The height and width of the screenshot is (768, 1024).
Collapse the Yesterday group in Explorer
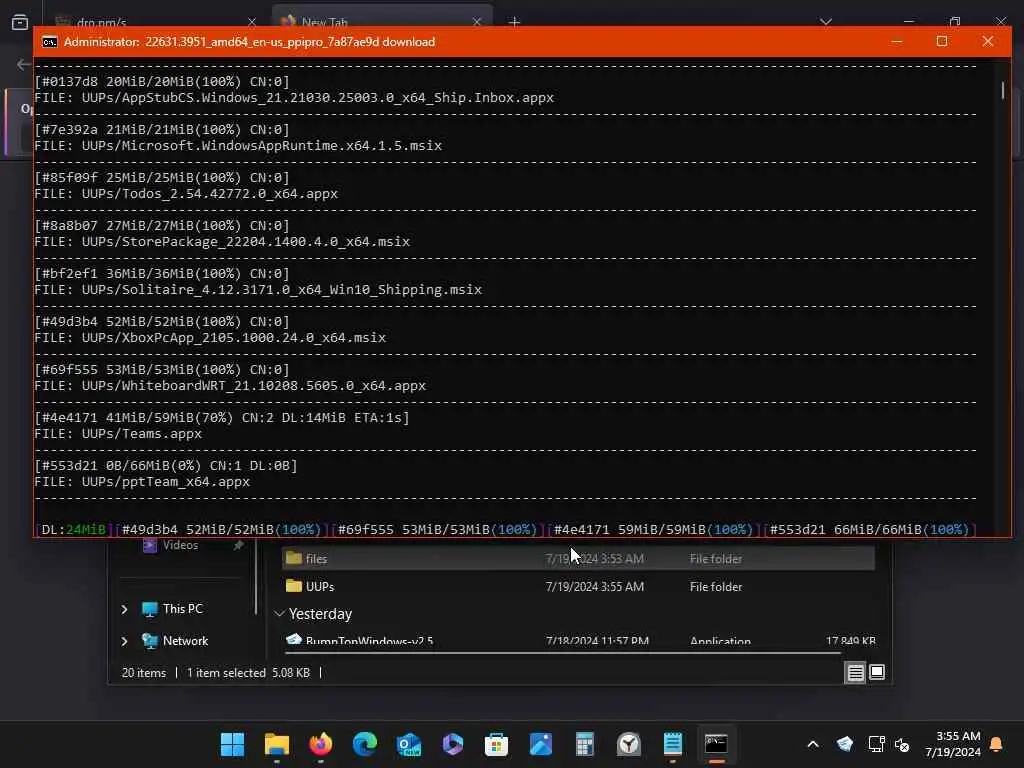[280, 614]
